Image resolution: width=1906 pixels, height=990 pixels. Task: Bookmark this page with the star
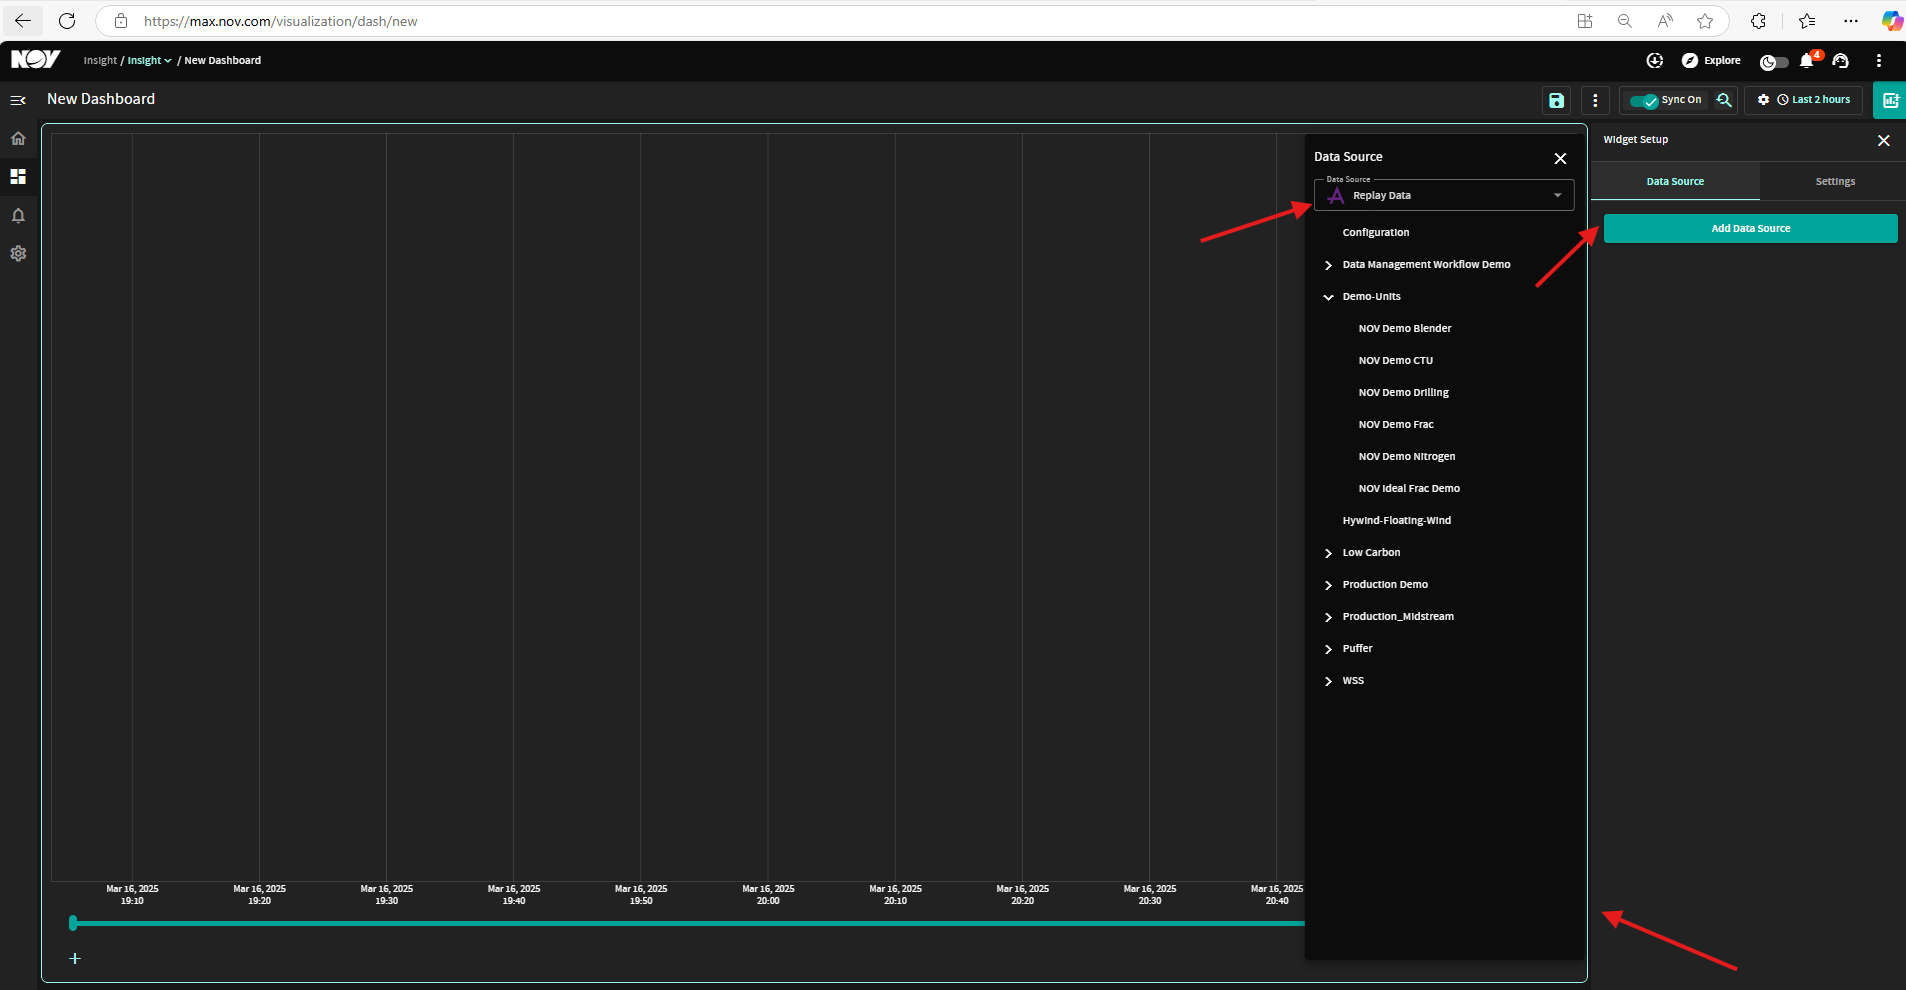click(1705, 21)
